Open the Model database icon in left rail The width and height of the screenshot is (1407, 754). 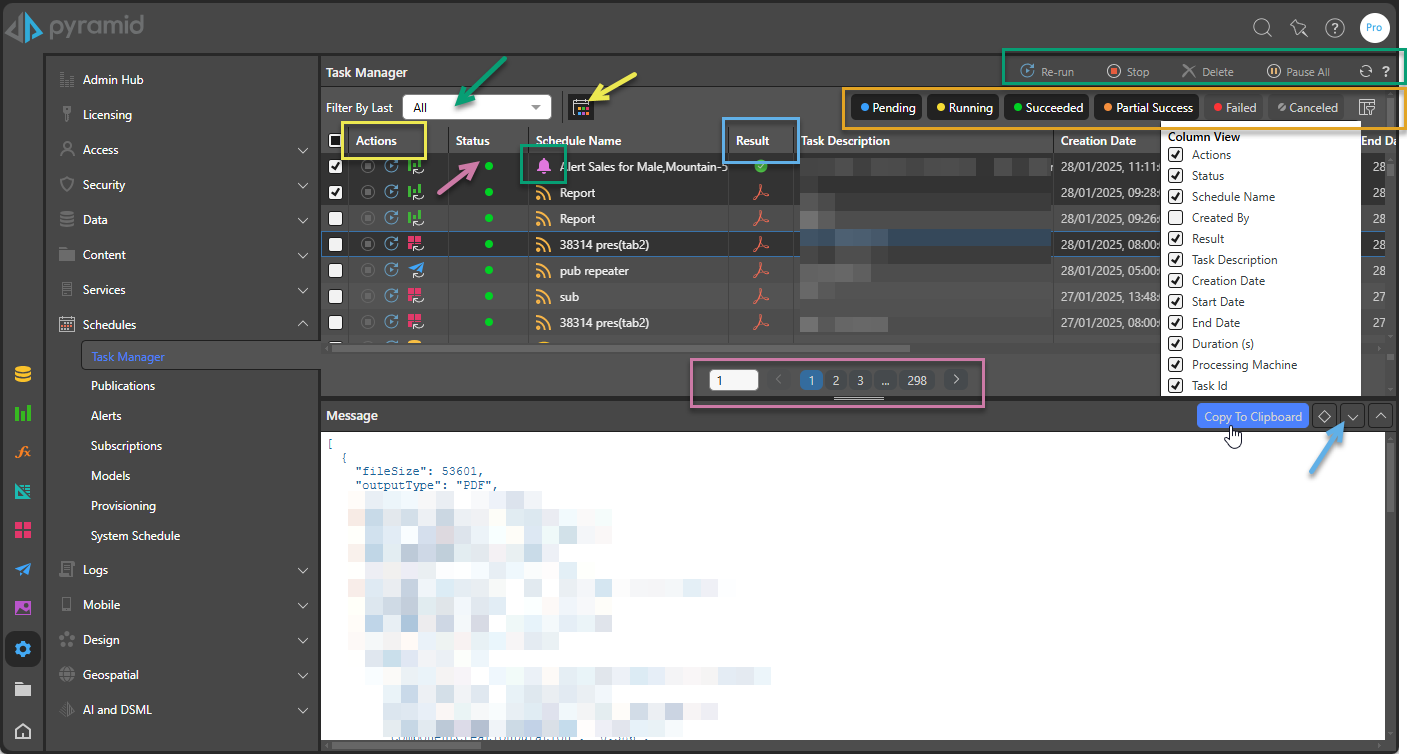[23, 374]
